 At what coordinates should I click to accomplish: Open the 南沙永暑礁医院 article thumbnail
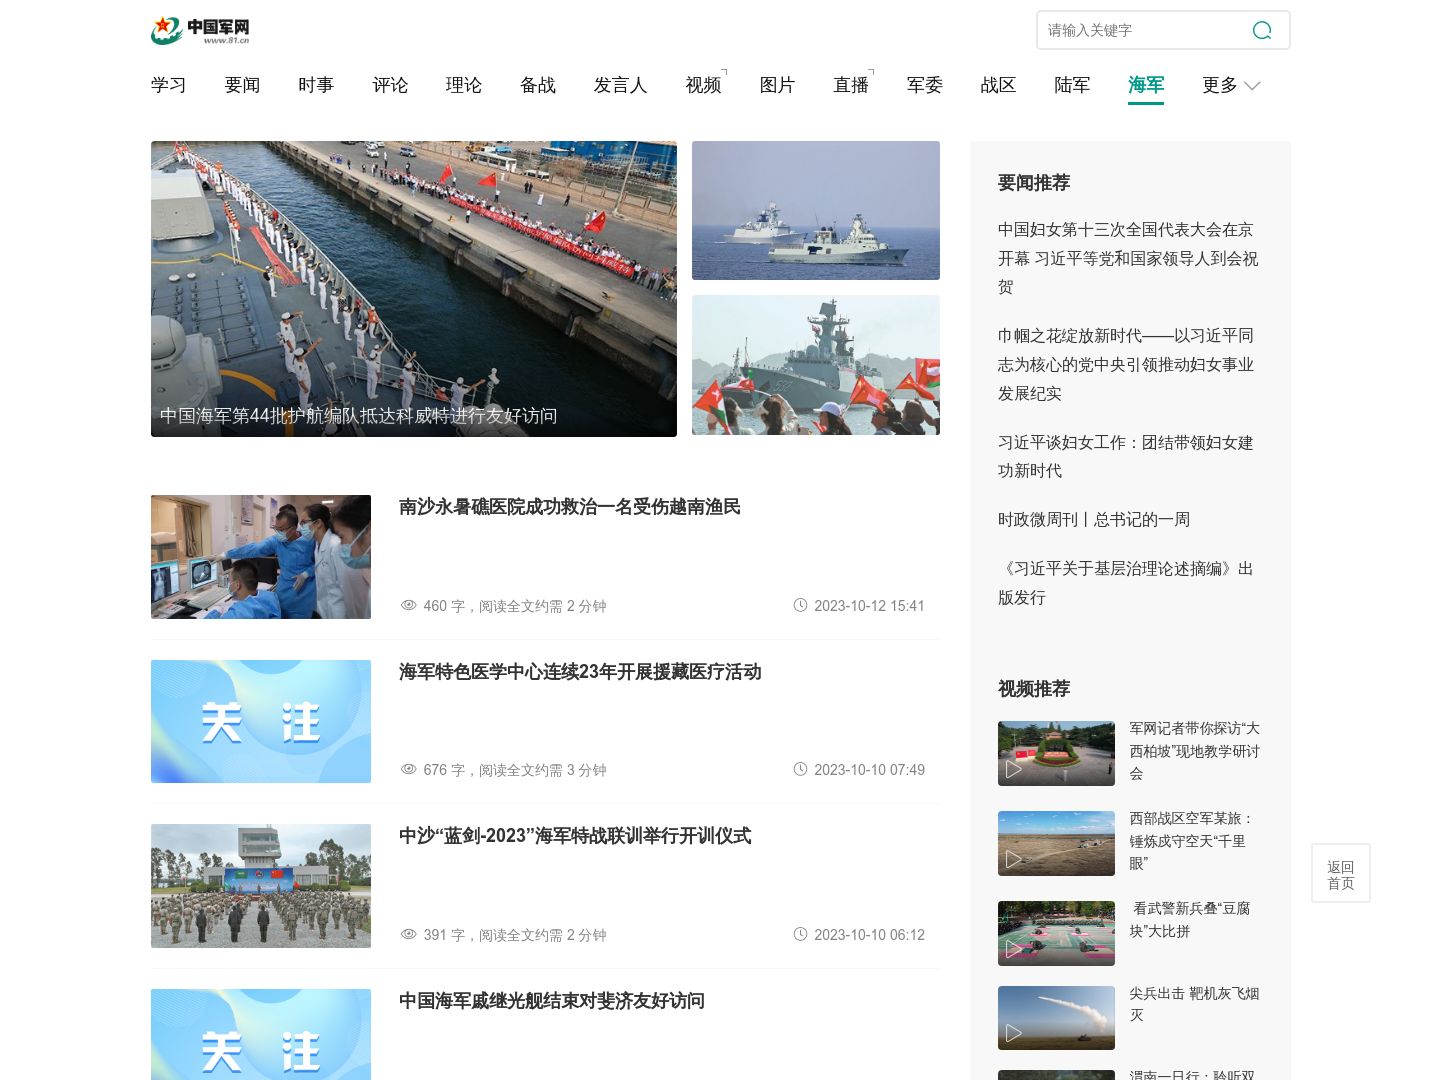(x=261, y=556)
